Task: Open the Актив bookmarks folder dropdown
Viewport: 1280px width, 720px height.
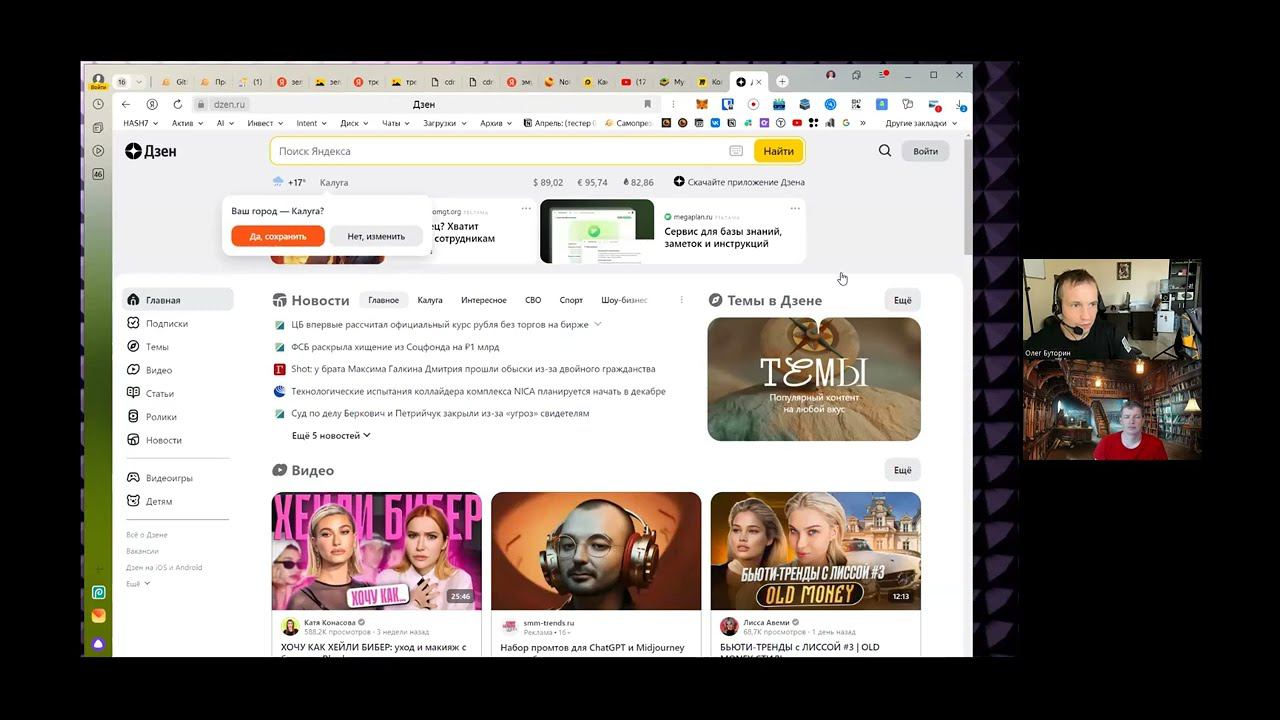Action: click(x=187, y=123)
